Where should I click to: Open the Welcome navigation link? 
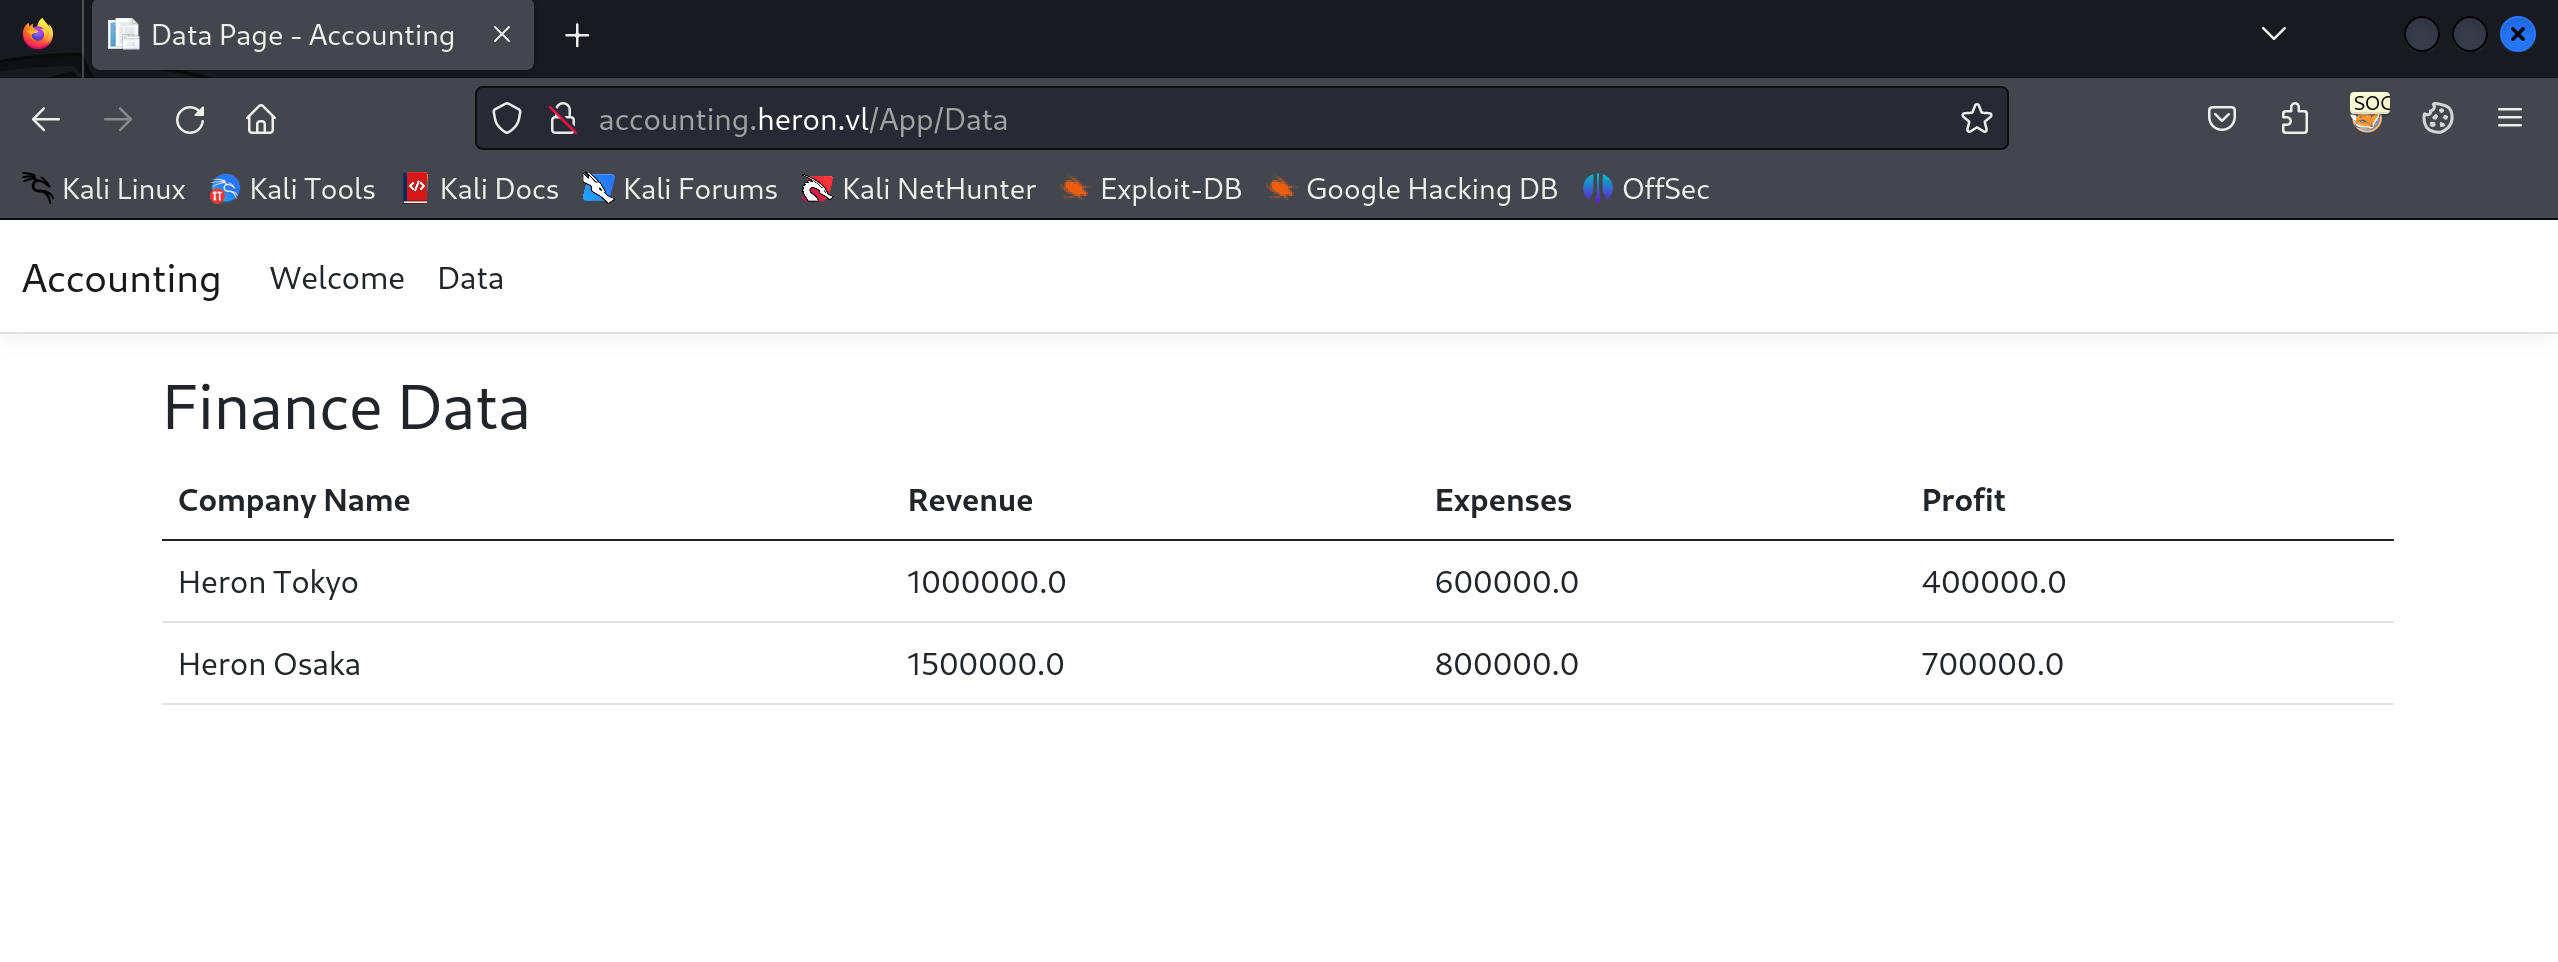point(337,278)
